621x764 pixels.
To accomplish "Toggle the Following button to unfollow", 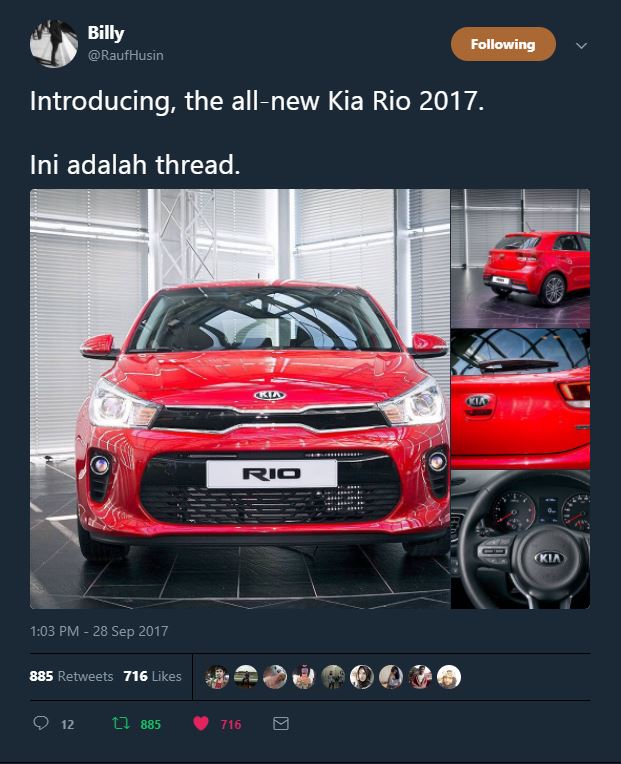I will pyautogui.click(x=503, y=44).
